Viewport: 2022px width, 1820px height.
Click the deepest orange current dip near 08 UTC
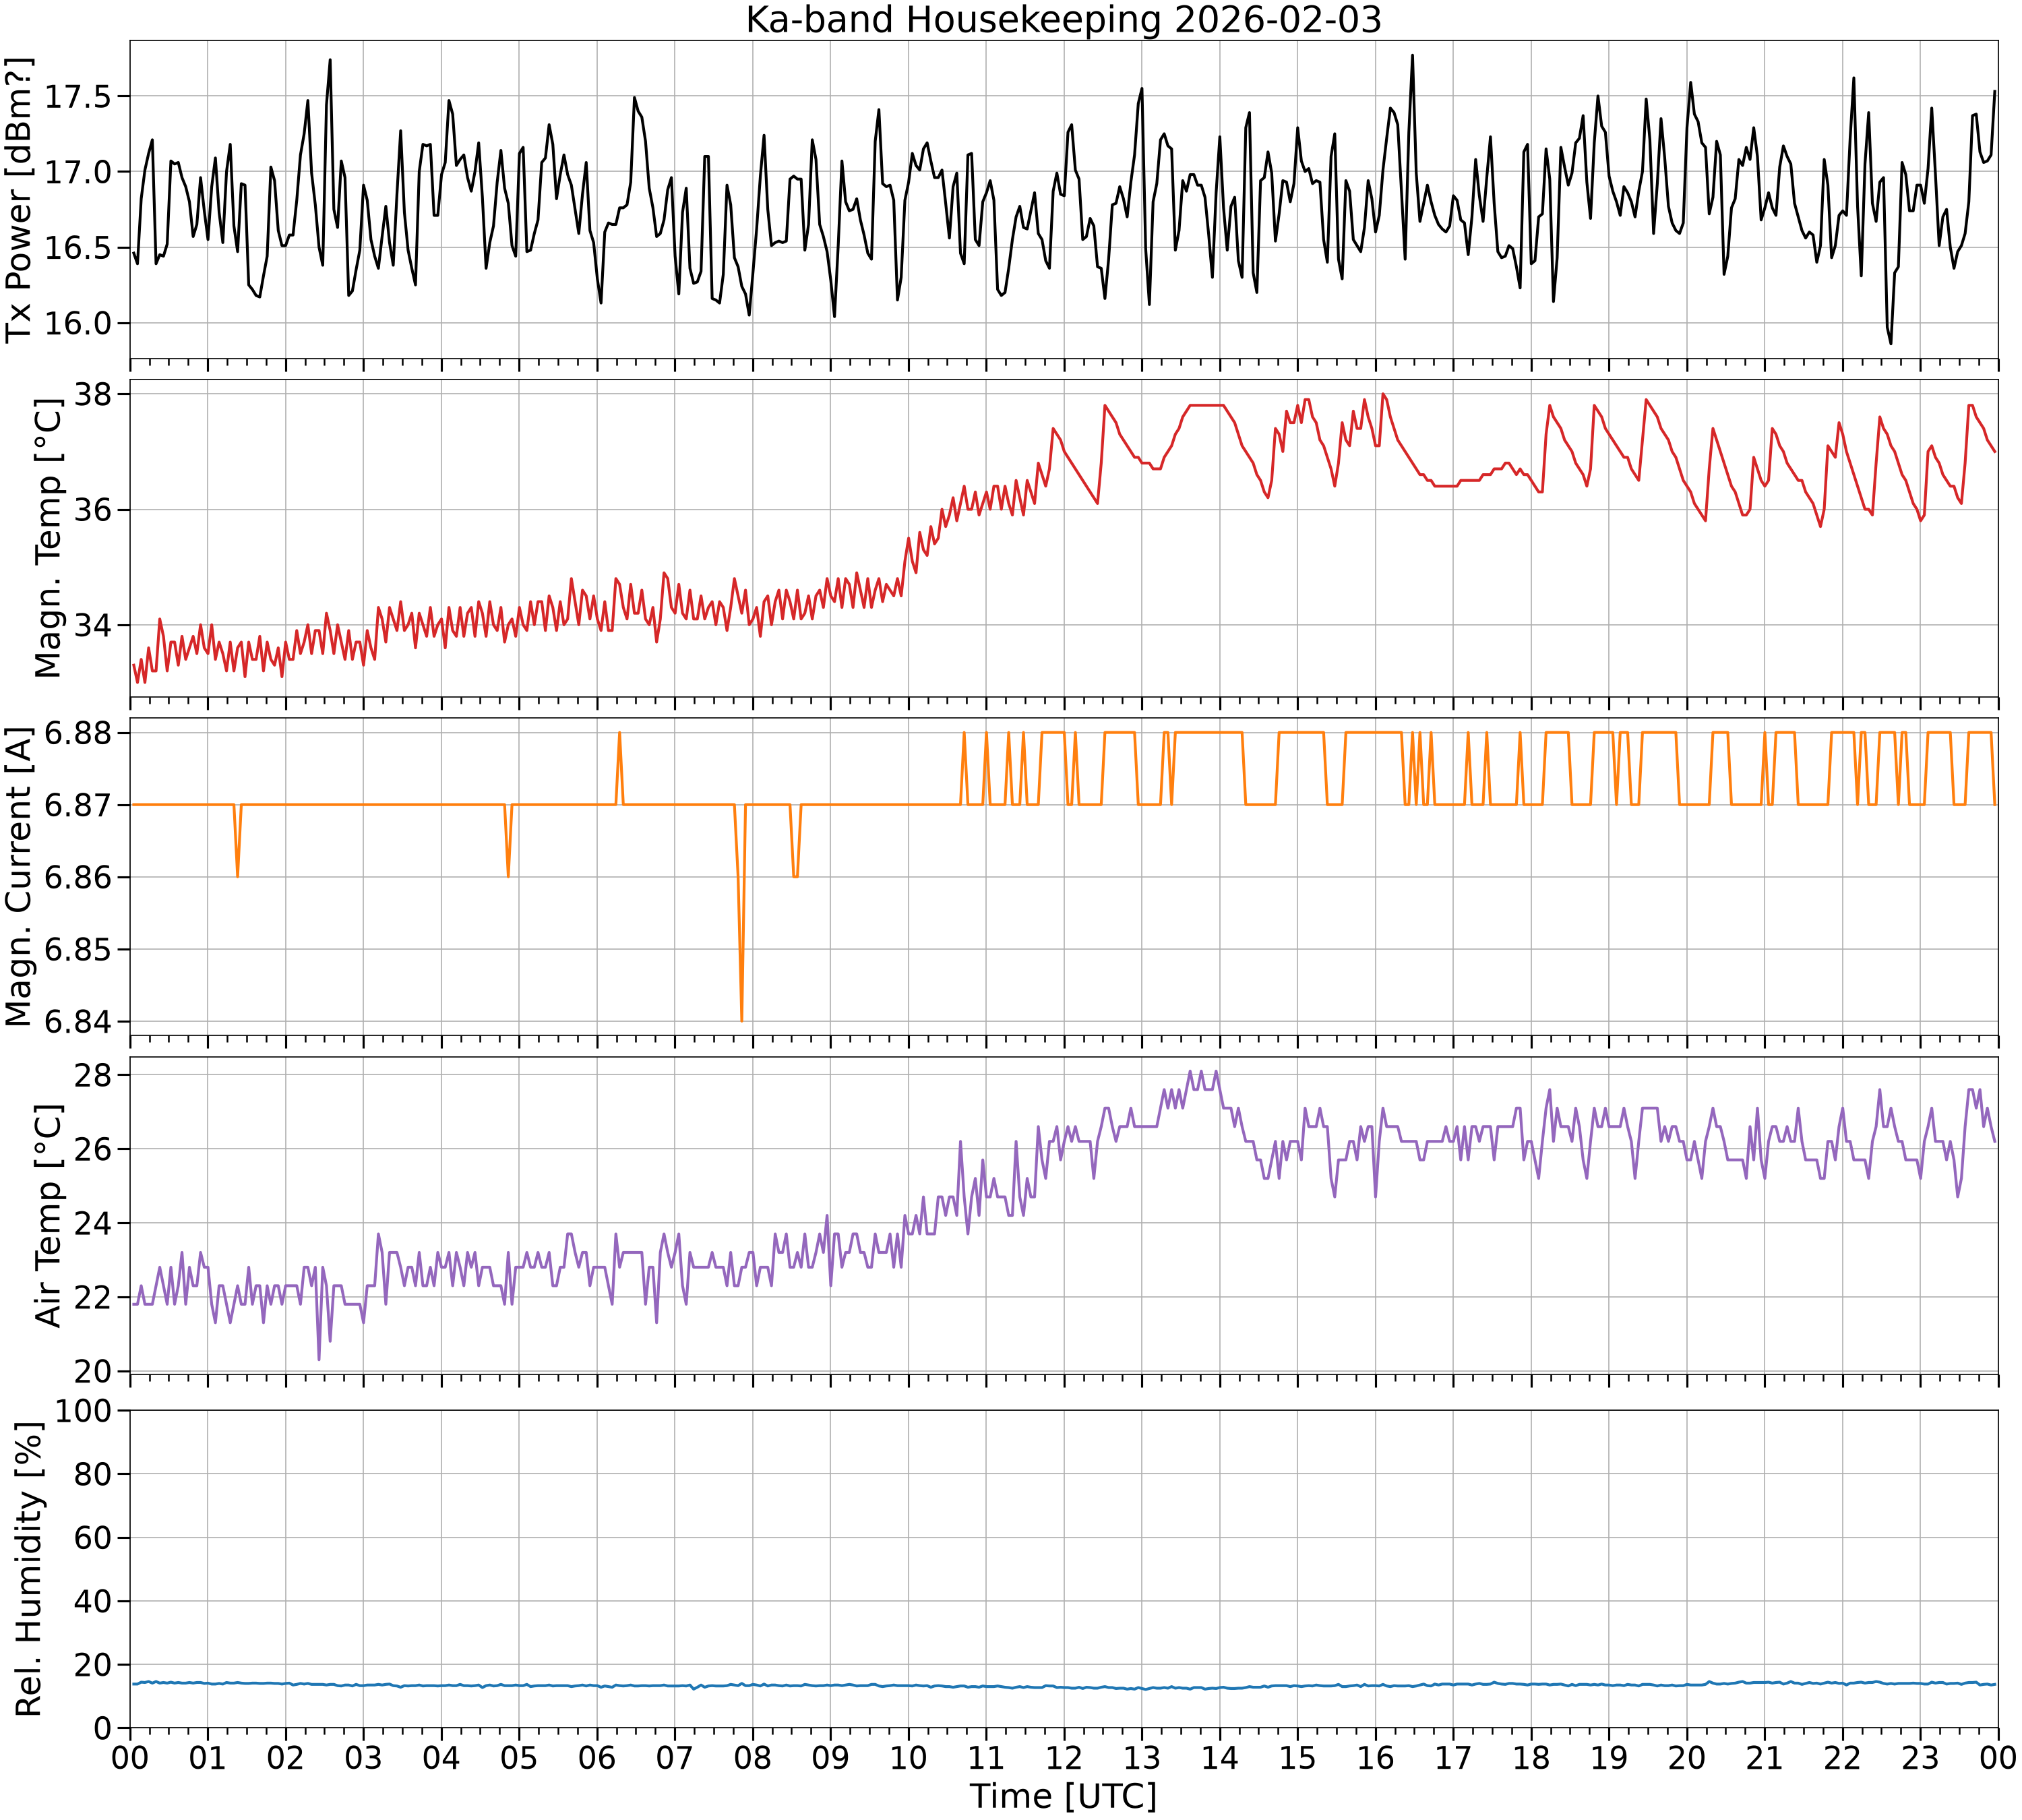point(741,1018)
